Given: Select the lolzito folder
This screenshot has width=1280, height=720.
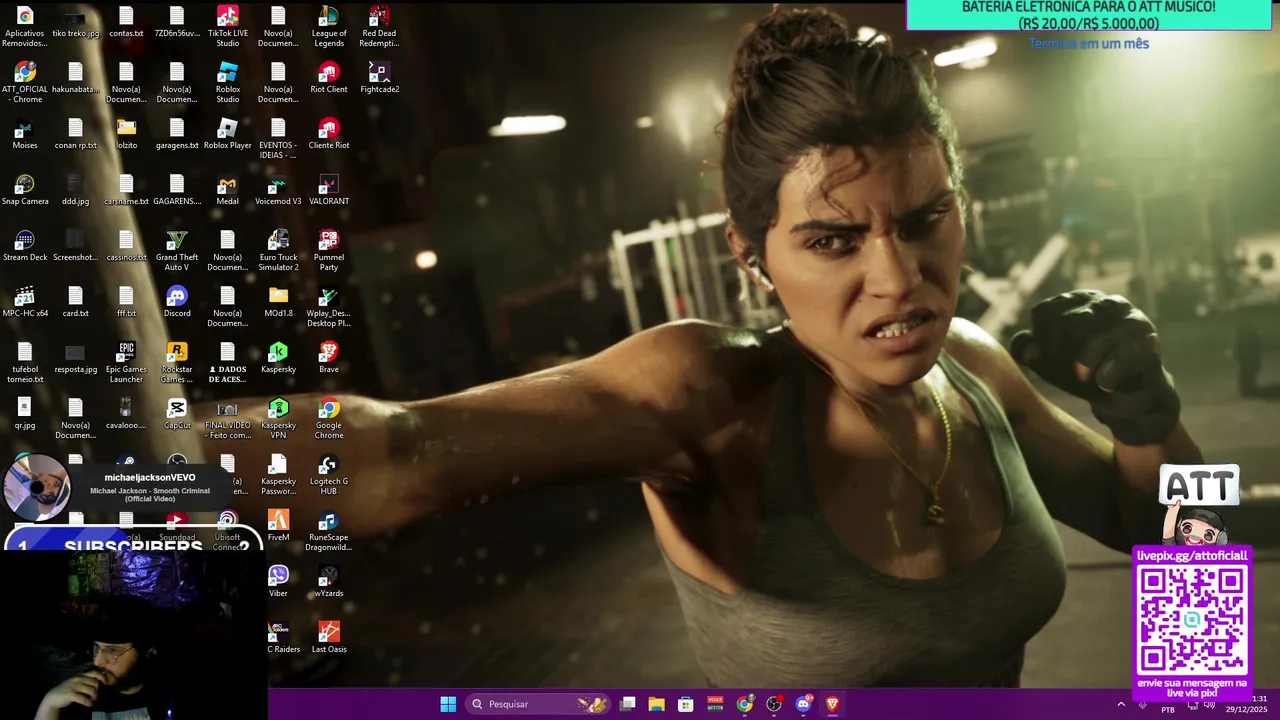Looking at the screenshot, I should 126,134.
